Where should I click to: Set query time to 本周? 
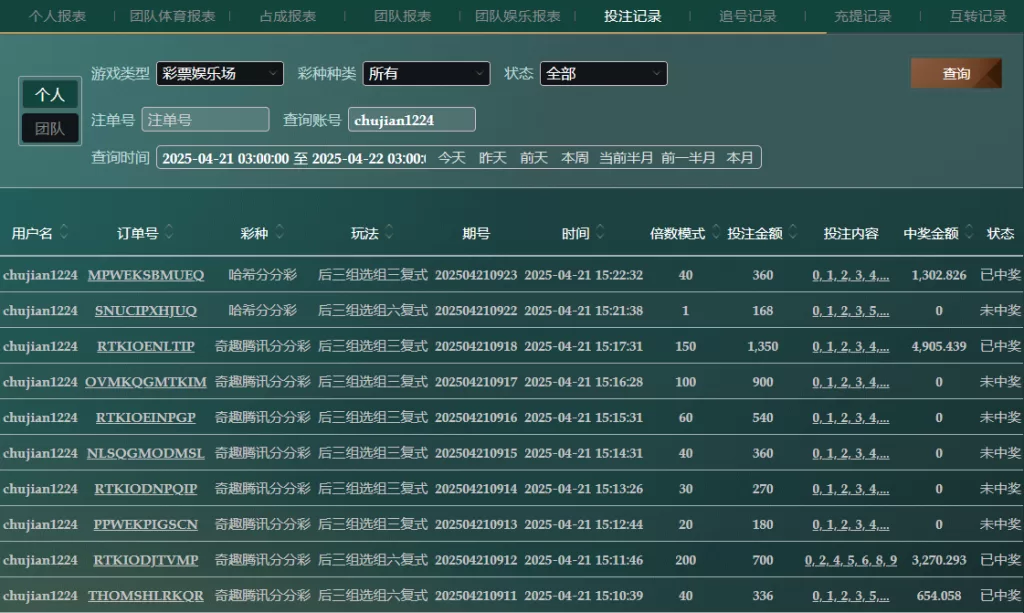575,158
